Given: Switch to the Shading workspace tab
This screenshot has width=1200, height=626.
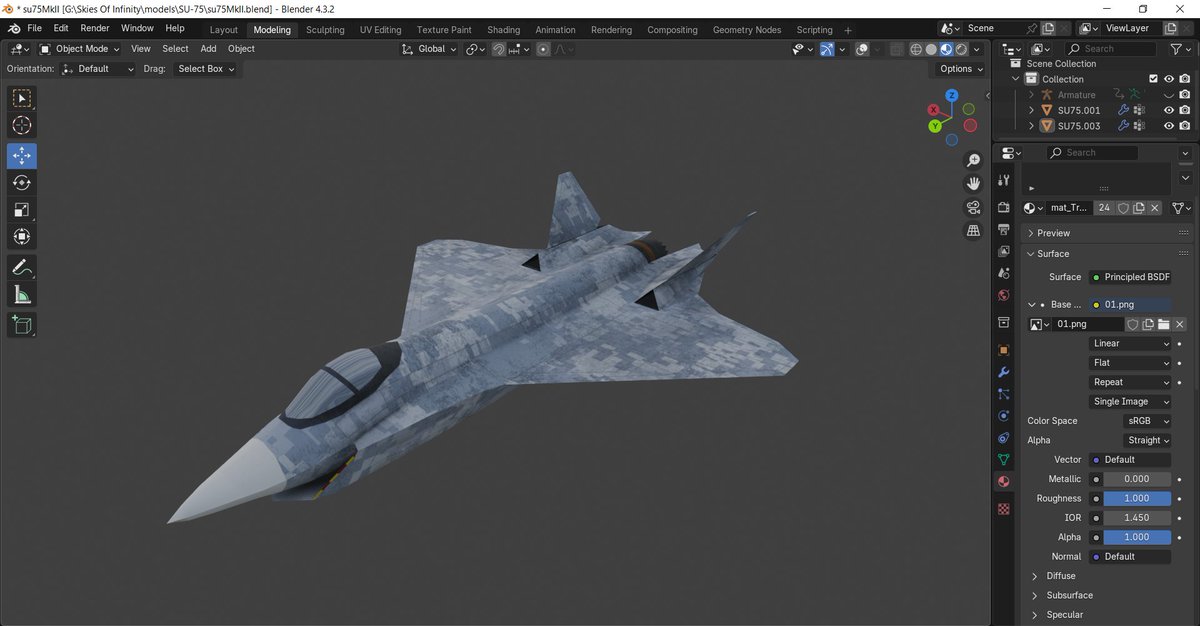Looking at the screenshot, I should 503,30.
